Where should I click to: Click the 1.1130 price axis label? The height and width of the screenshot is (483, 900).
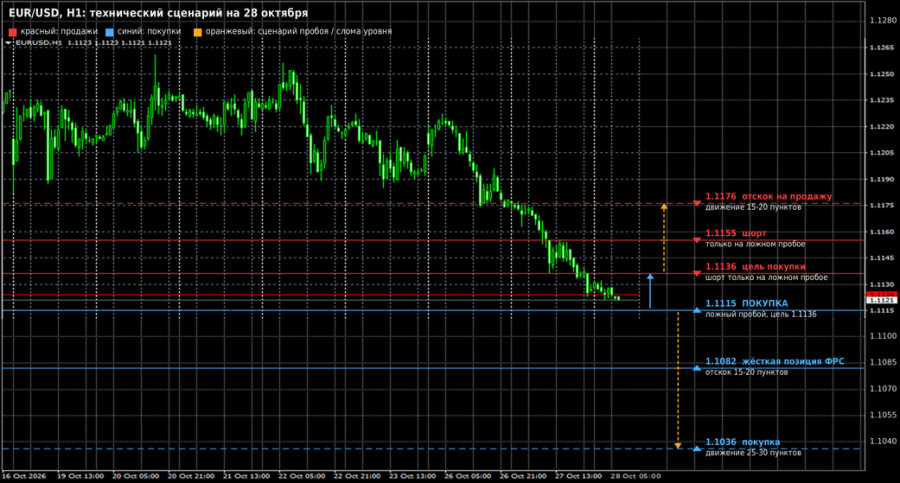(x=883, y=285)
